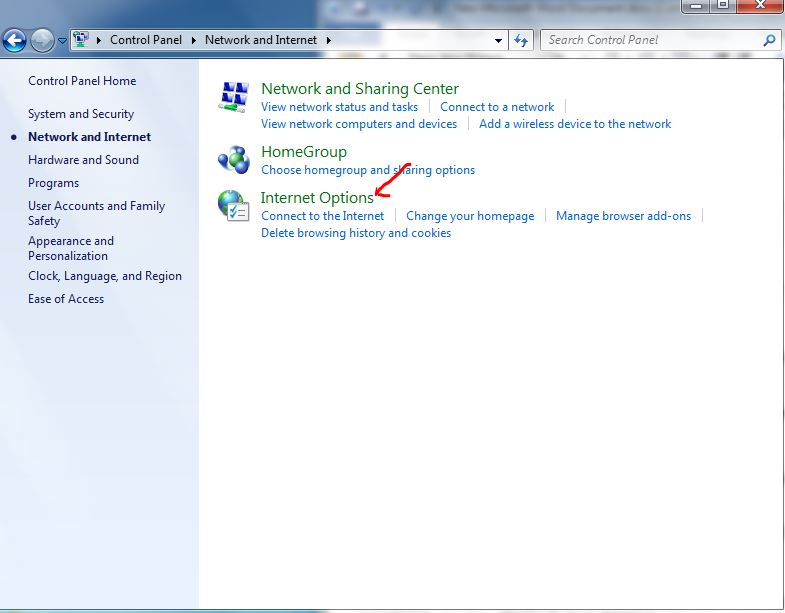Go to Control Panel Home
Viewport: 785px width, 613px height.
[82, 81]
